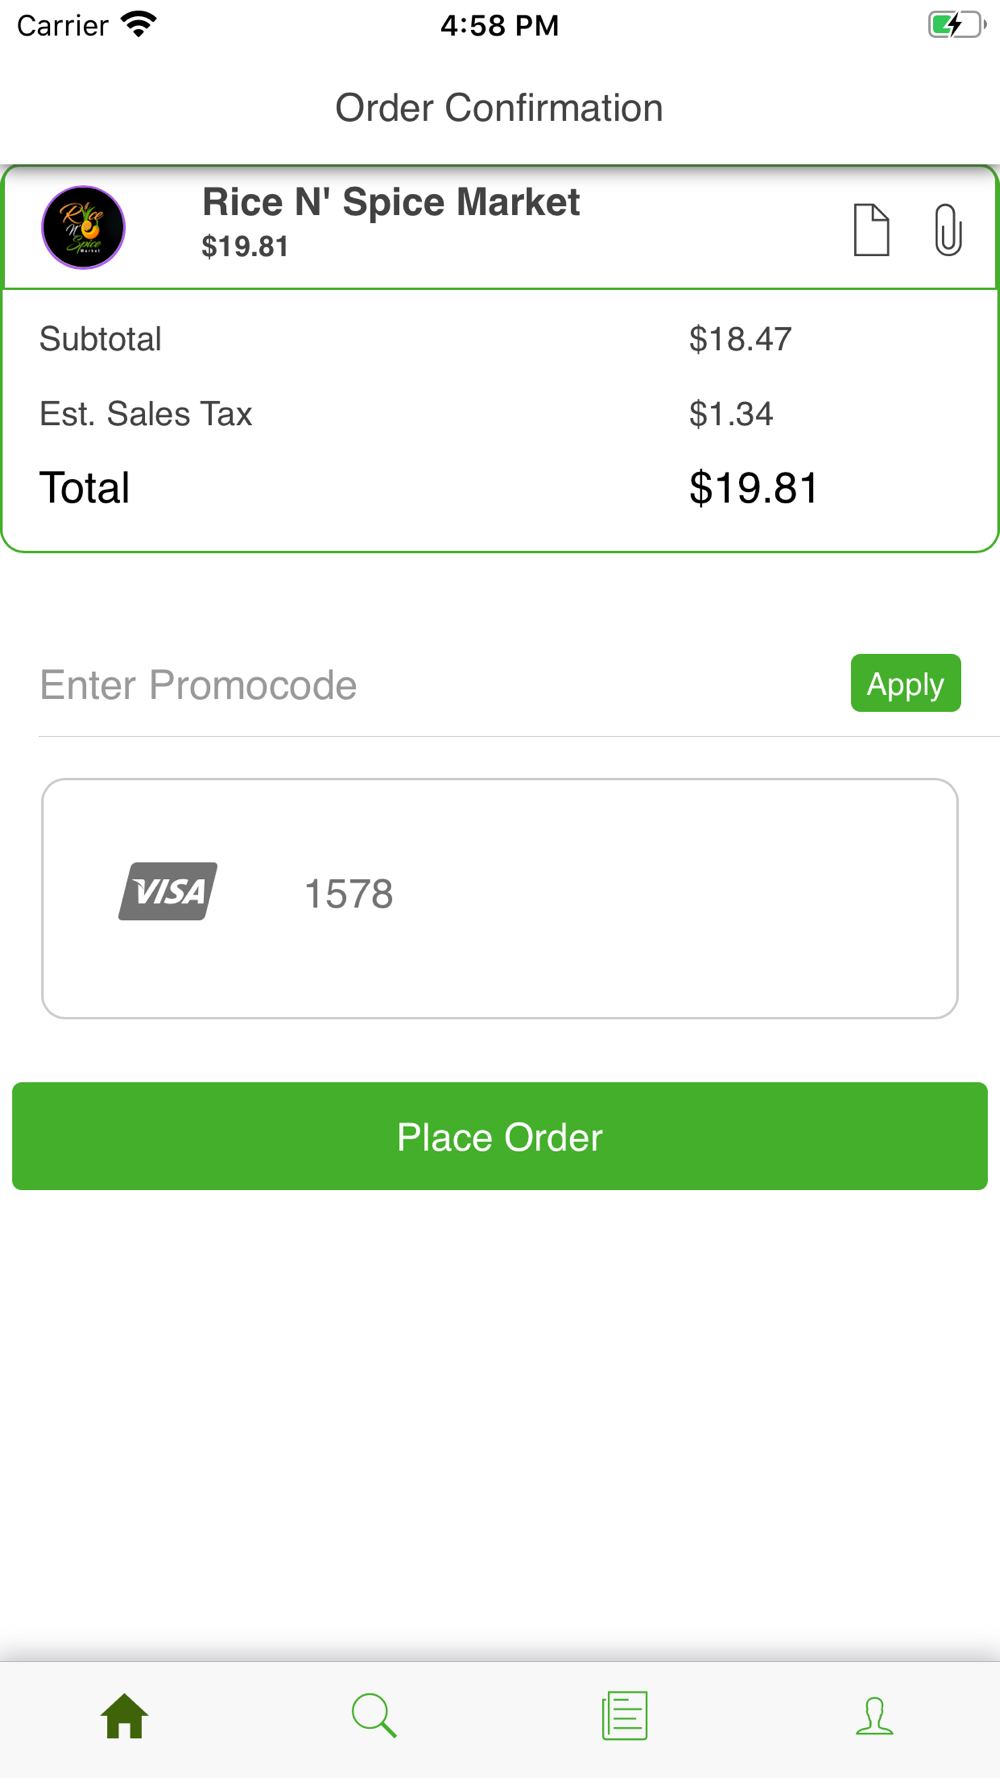
Task: Tap the Rice N' Spice Market logo
Action: 83,228
